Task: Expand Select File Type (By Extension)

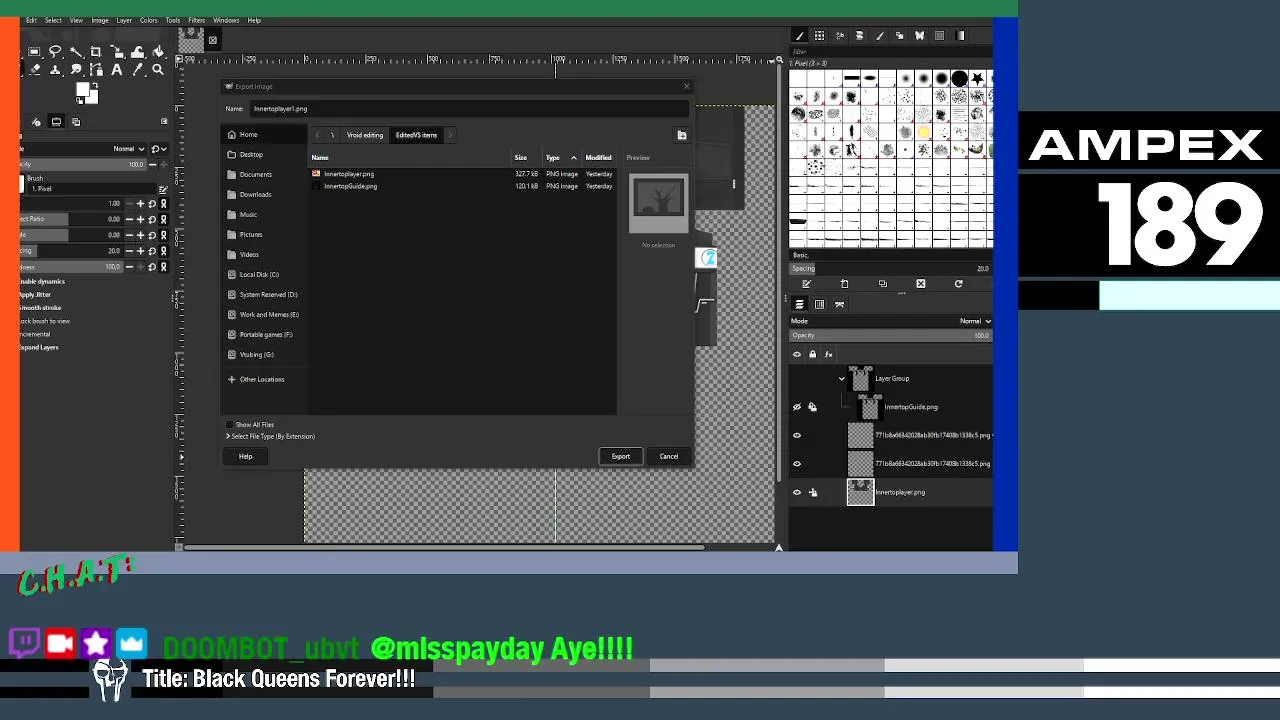Action: (x=270, y=437)
